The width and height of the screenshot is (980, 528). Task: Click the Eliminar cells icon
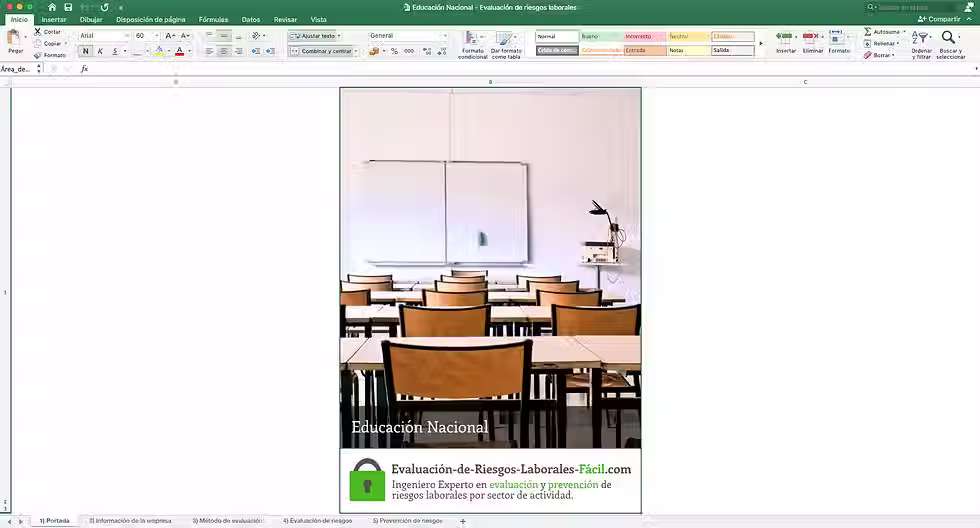811,37
